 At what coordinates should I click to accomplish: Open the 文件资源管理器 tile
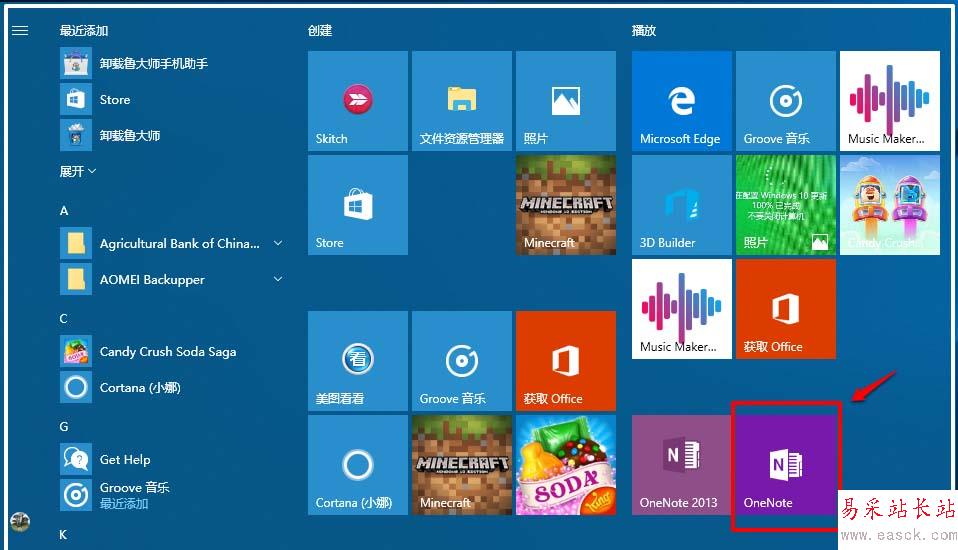tap(462, 101)
